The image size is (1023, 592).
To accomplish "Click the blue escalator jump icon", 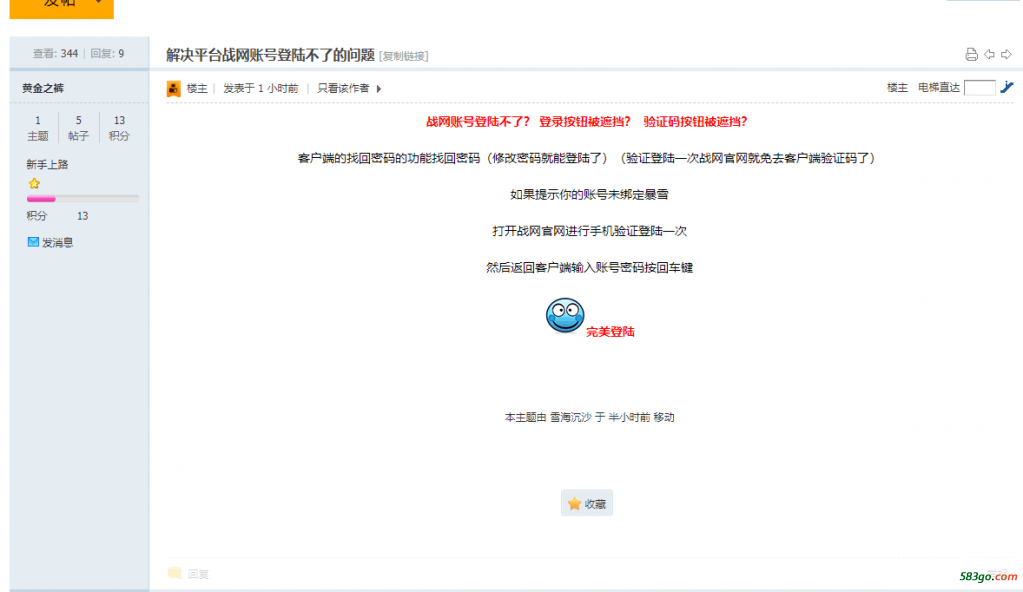I will 1007,88.
